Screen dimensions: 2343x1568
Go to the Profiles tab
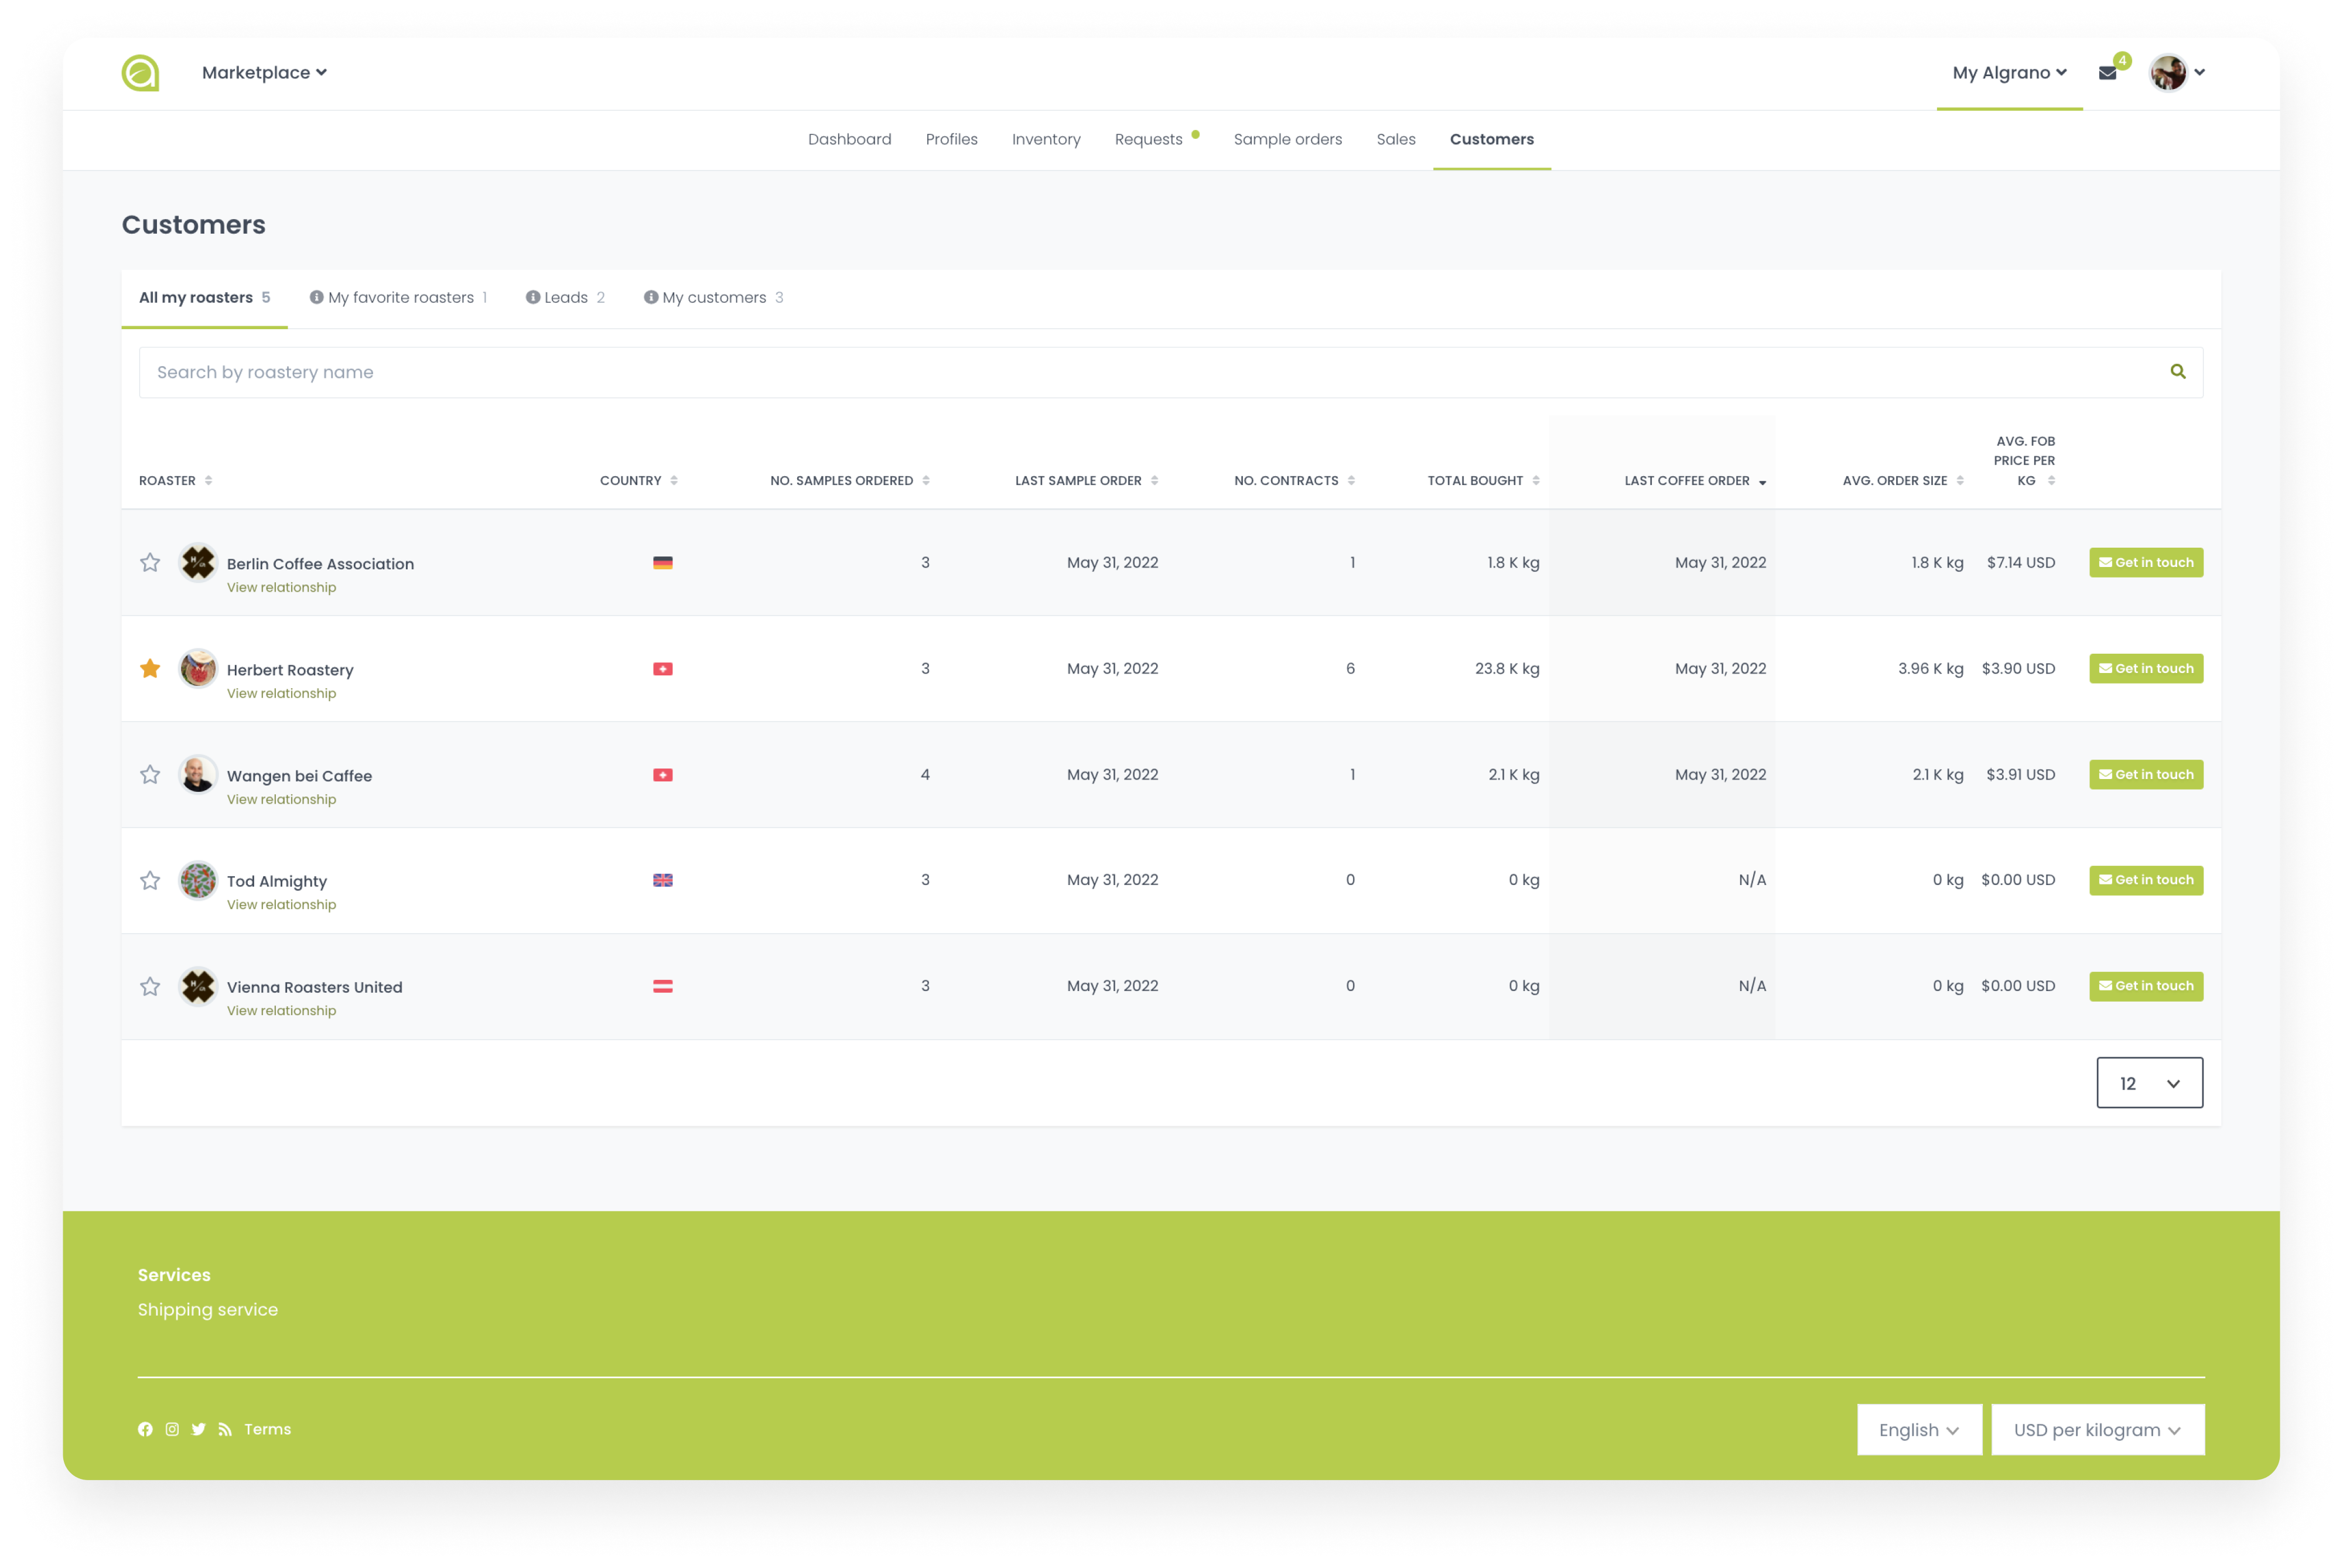point(951,139)
